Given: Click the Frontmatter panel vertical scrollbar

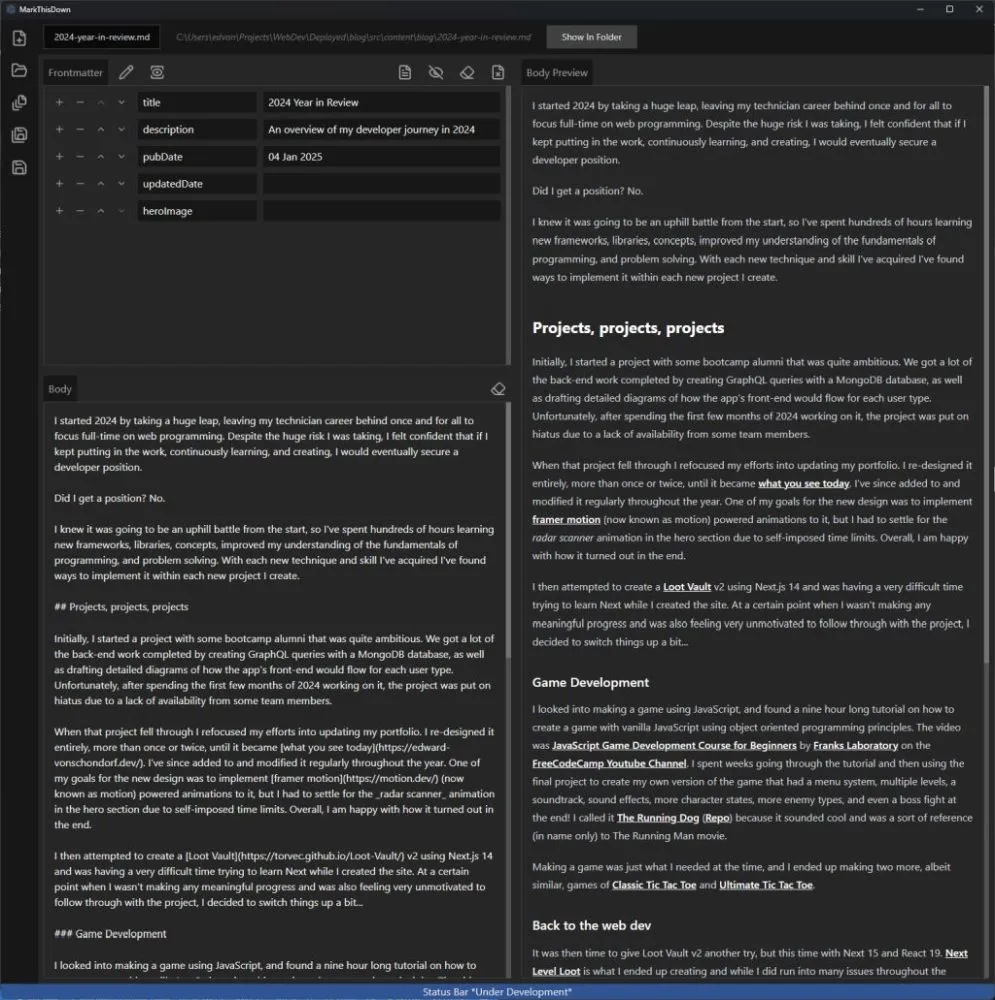Looking at the screenshot, I should (508, 225).
